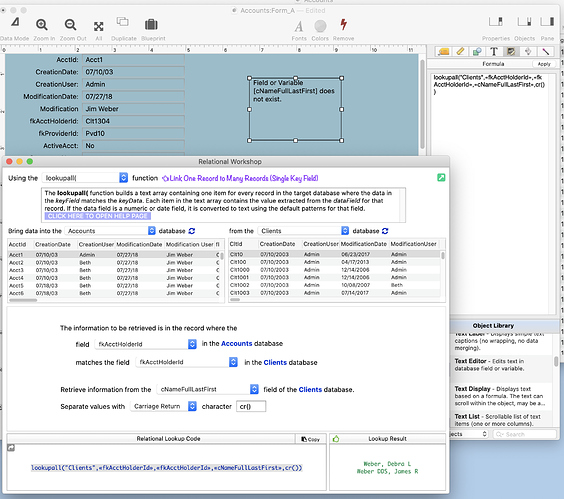The height and width of the screenshot is (499, 564).
Task: Open the Carriage Return separator dropdown
Action: pyautogui.click(x=163, y=406)
